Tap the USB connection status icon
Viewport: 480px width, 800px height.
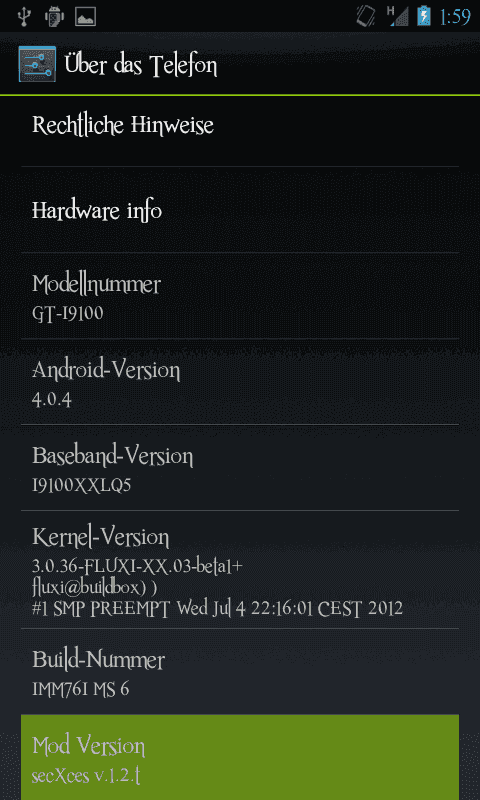23,16
